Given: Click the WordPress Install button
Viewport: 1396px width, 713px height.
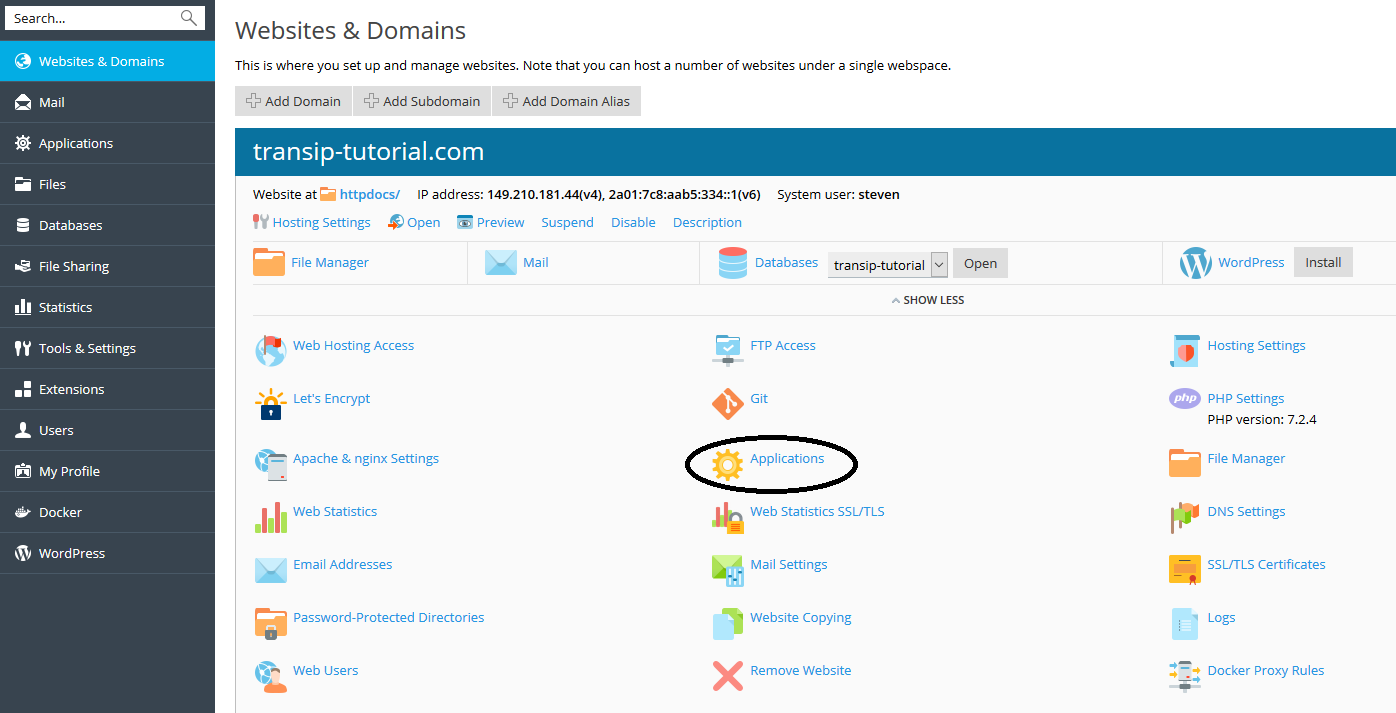Looking at the screenshot, I should pos(1323,262).
